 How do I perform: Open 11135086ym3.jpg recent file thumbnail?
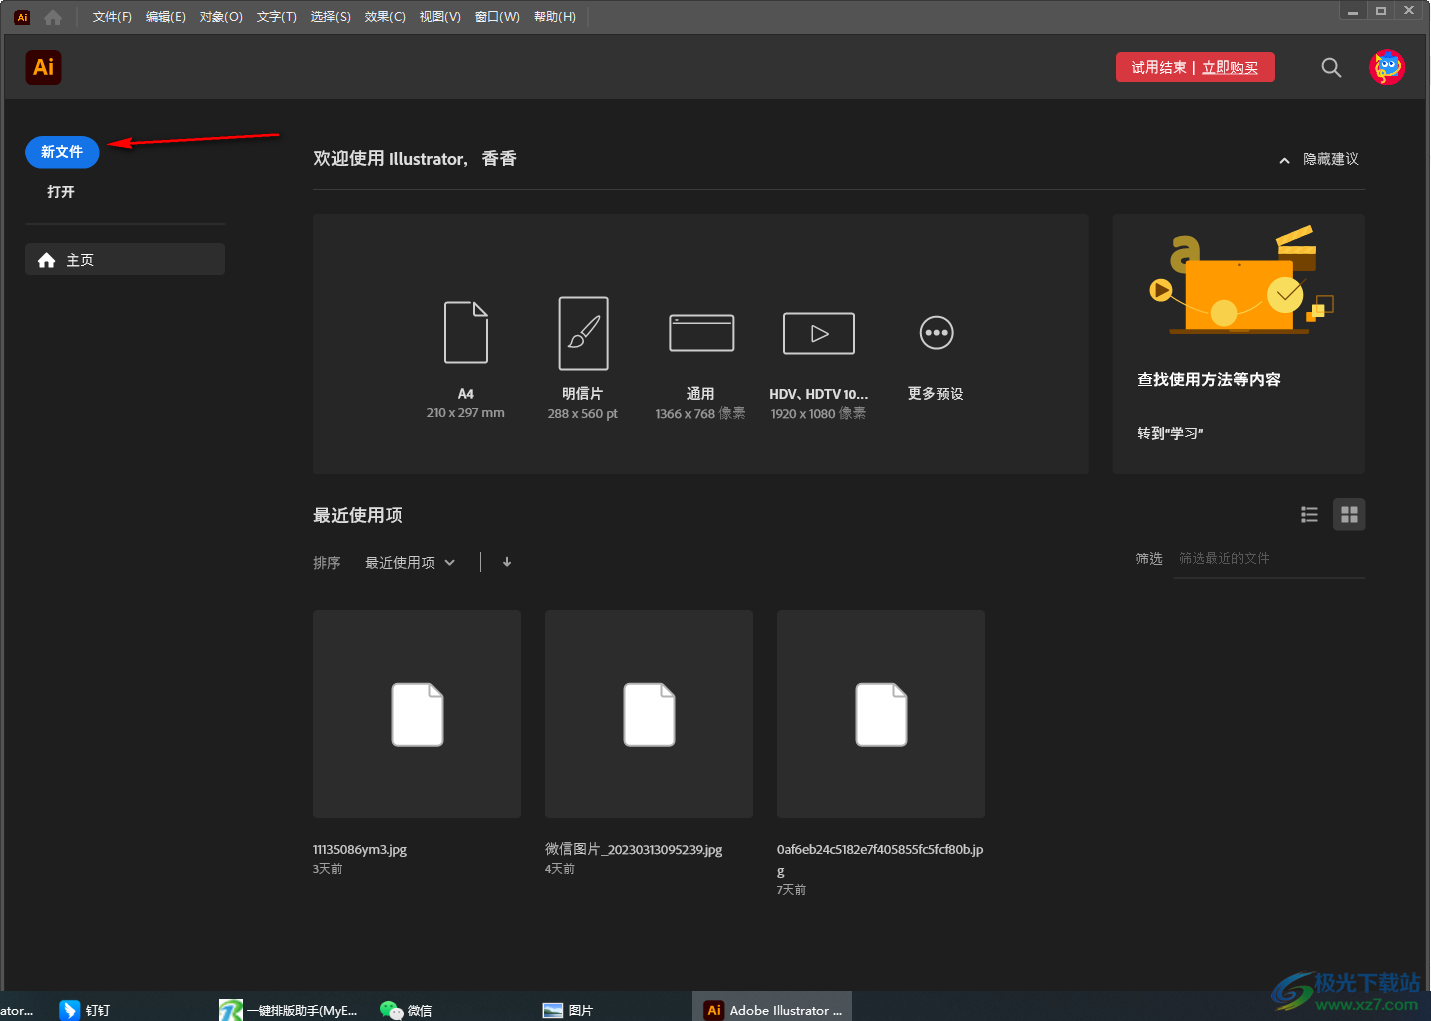(x=417, y=714)
